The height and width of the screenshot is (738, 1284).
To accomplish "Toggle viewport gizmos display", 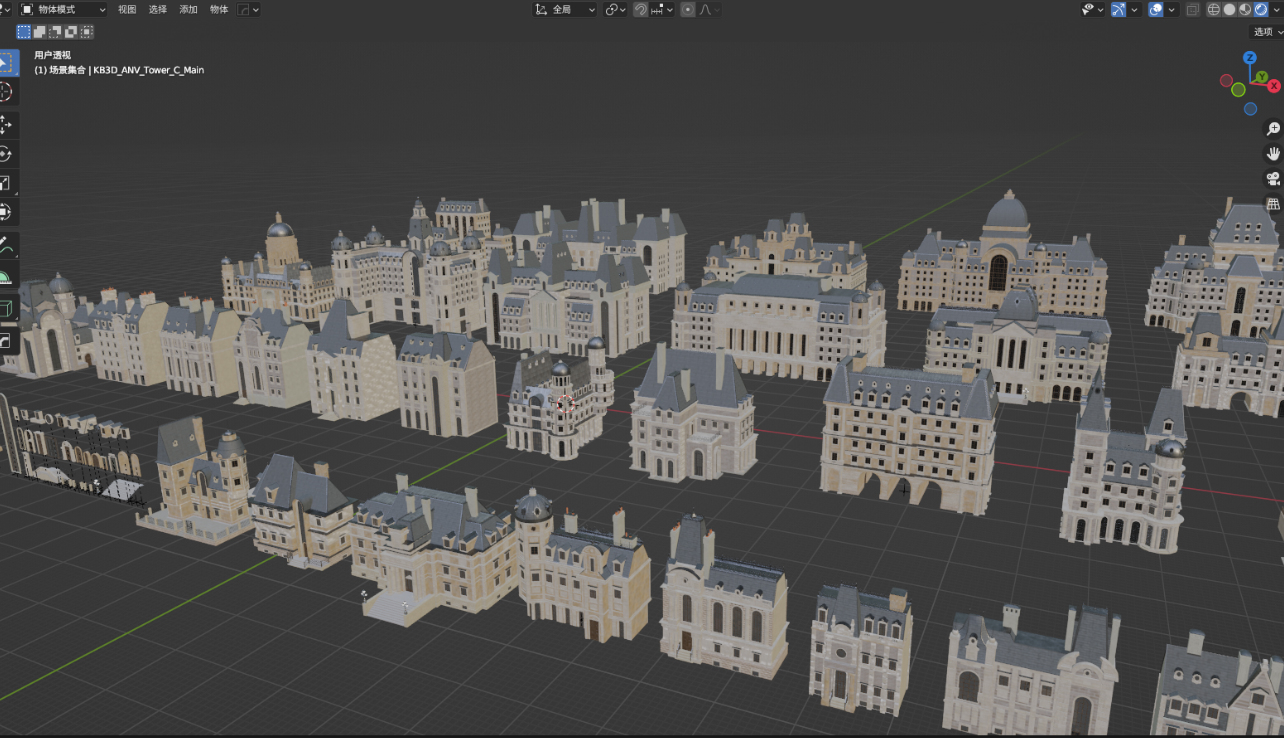I will [1119, 9].
